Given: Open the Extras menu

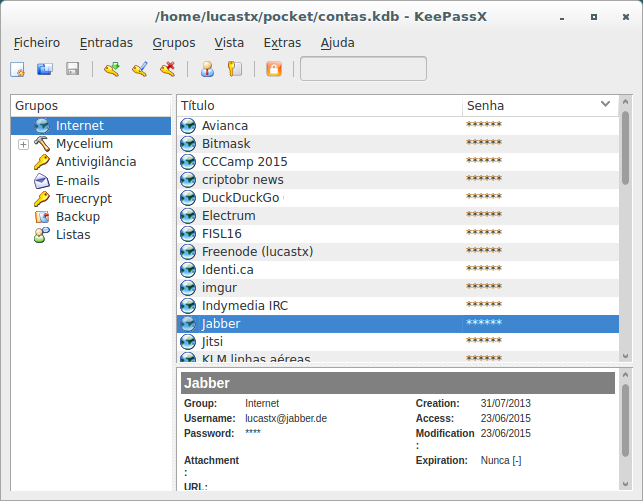Looking at the screenshot, I should pyautogui.click(x=282, y=43).
